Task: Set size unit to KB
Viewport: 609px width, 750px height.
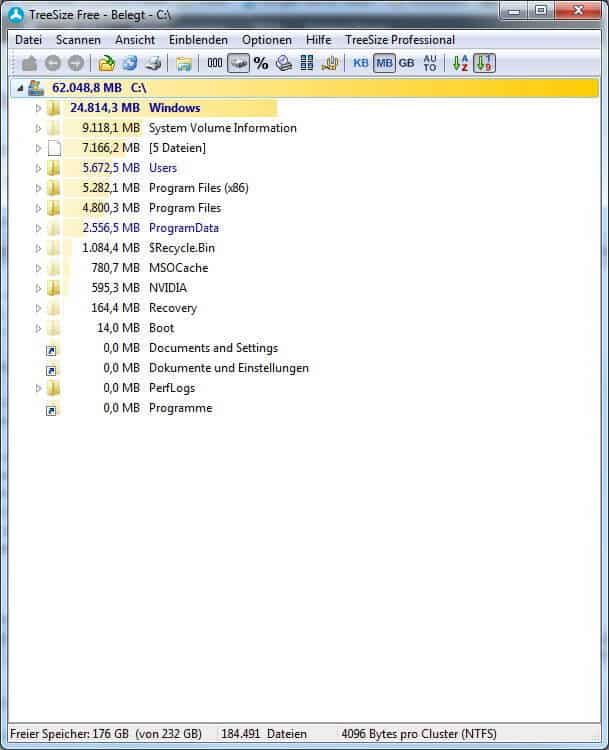Action: pos(361,63)
